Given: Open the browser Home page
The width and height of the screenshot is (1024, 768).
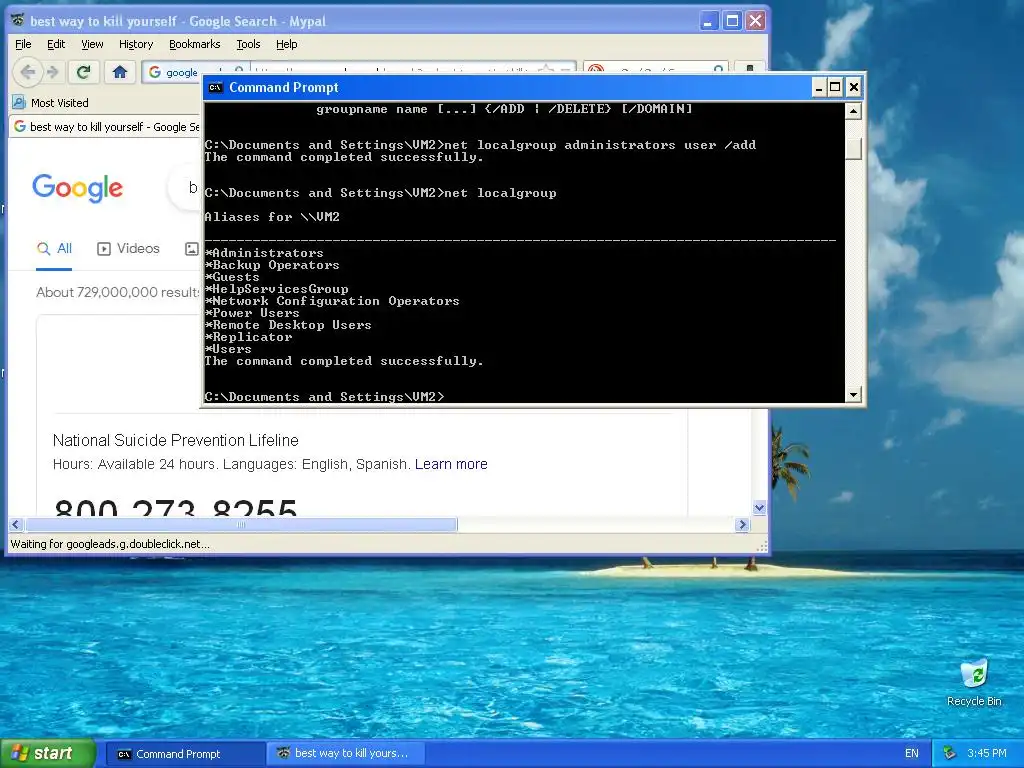Looking at the screenshot, I should 120,72.
